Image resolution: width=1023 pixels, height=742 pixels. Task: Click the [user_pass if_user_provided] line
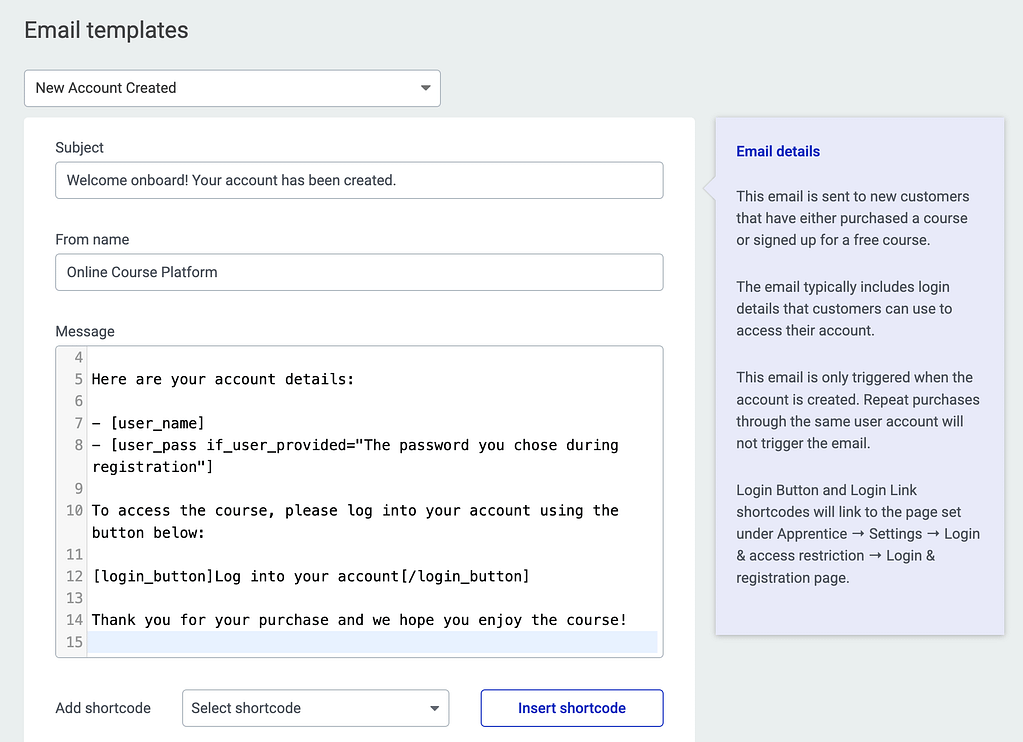tap(355, 456)
